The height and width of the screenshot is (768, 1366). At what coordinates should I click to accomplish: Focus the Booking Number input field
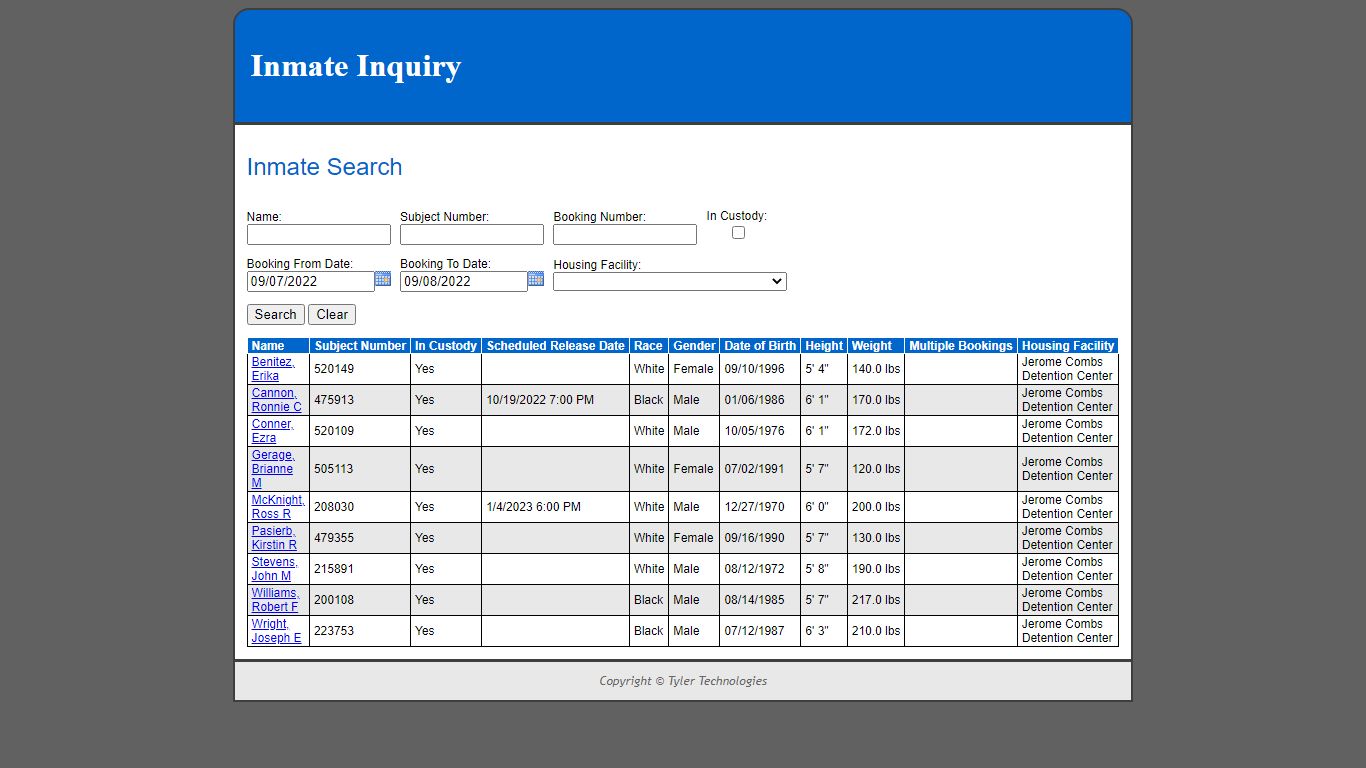pyautogui.click(x=625, y=235)
